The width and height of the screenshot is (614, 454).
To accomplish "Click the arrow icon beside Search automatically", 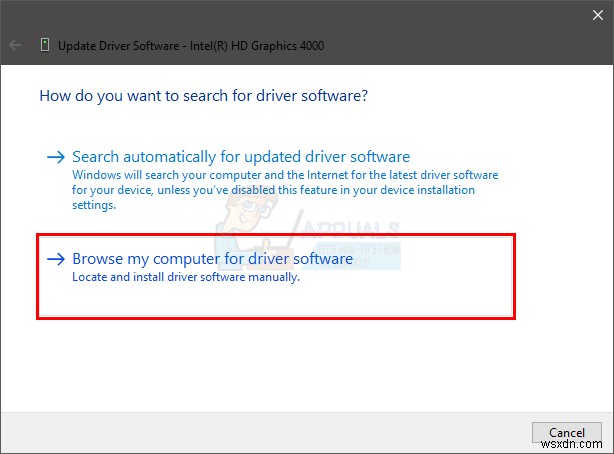I will click(x=56, y=157).
